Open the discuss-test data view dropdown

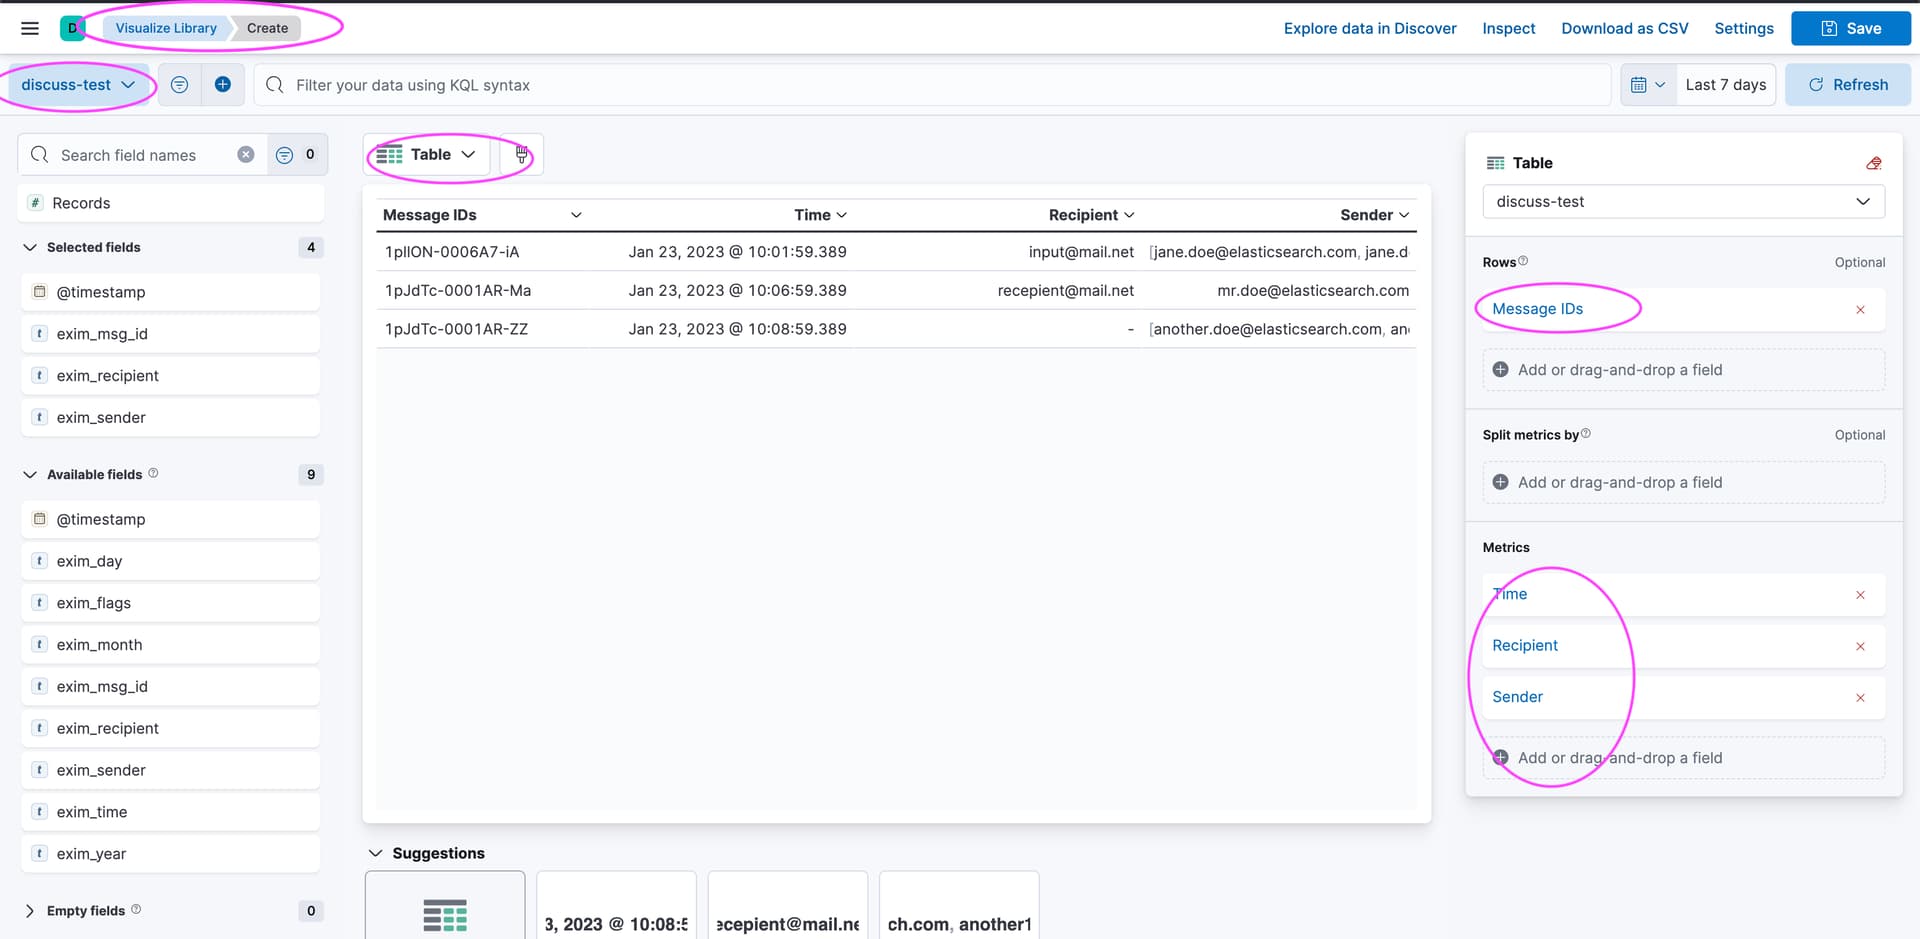pos(79,85)
